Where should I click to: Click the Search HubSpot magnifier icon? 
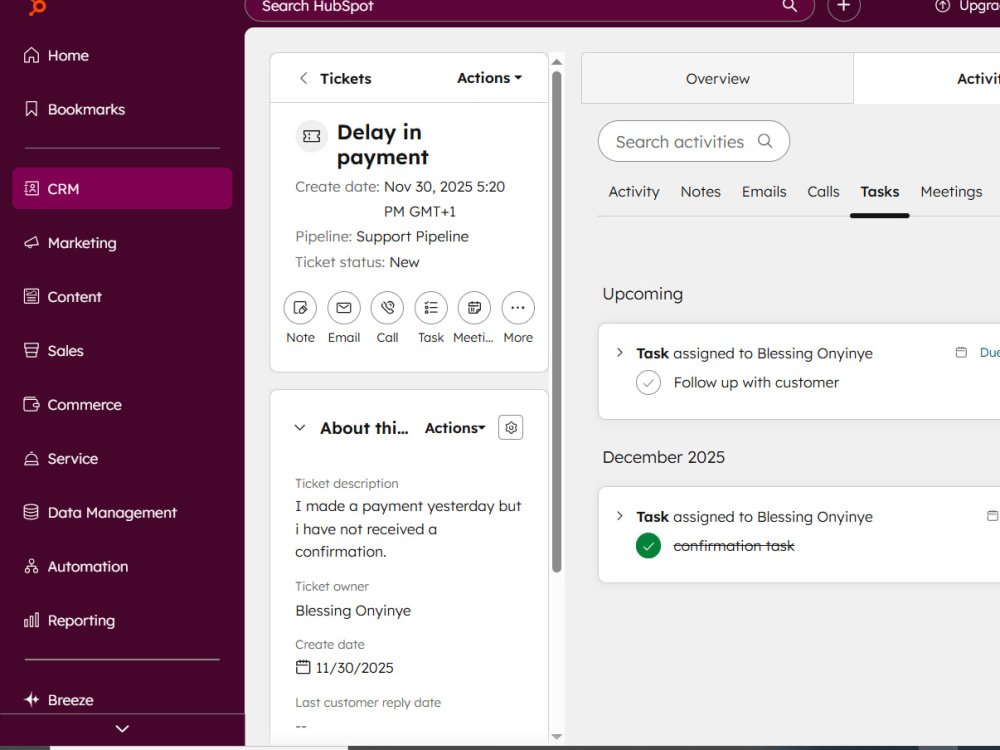[x=790, y=6]
